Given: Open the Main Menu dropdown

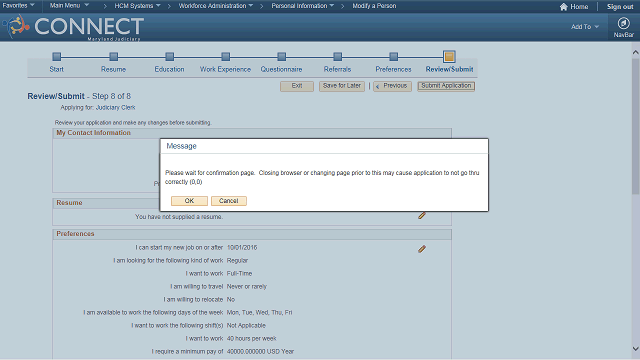Looking at the screenshot, I should [x=69, y=6].
